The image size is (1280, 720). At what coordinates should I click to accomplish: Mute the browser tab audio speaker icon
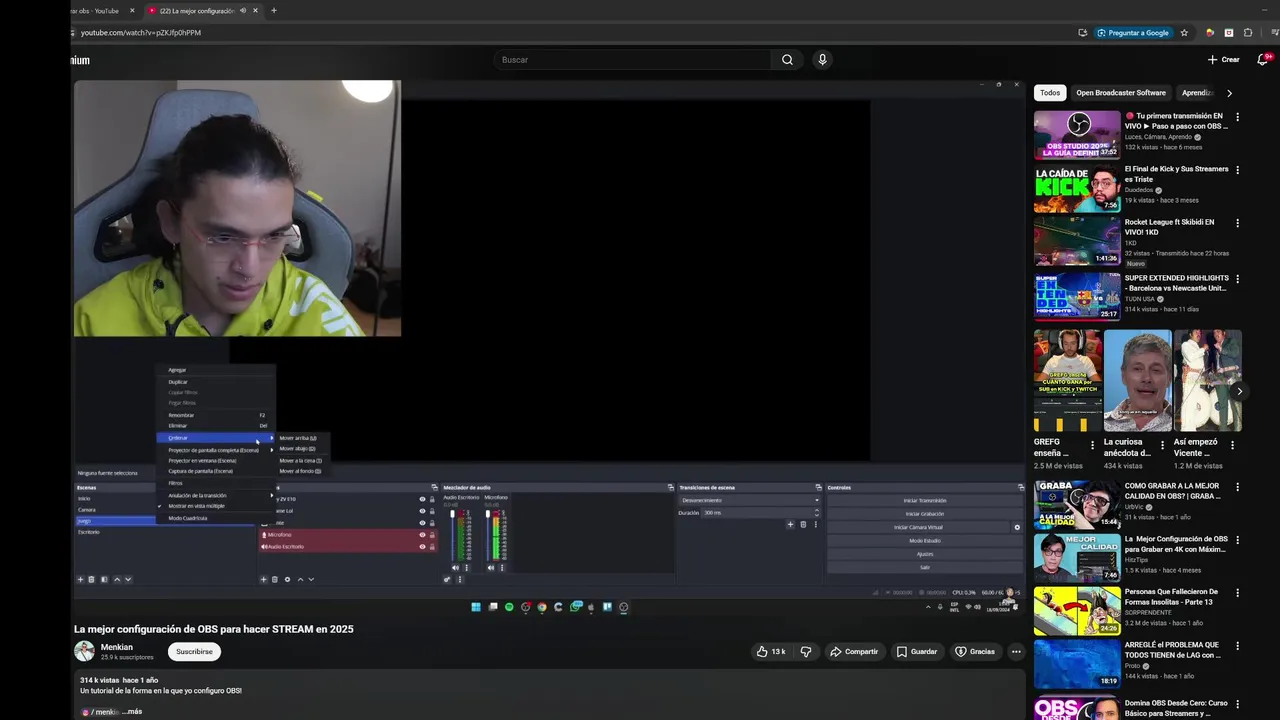click(x=243, y=10)
